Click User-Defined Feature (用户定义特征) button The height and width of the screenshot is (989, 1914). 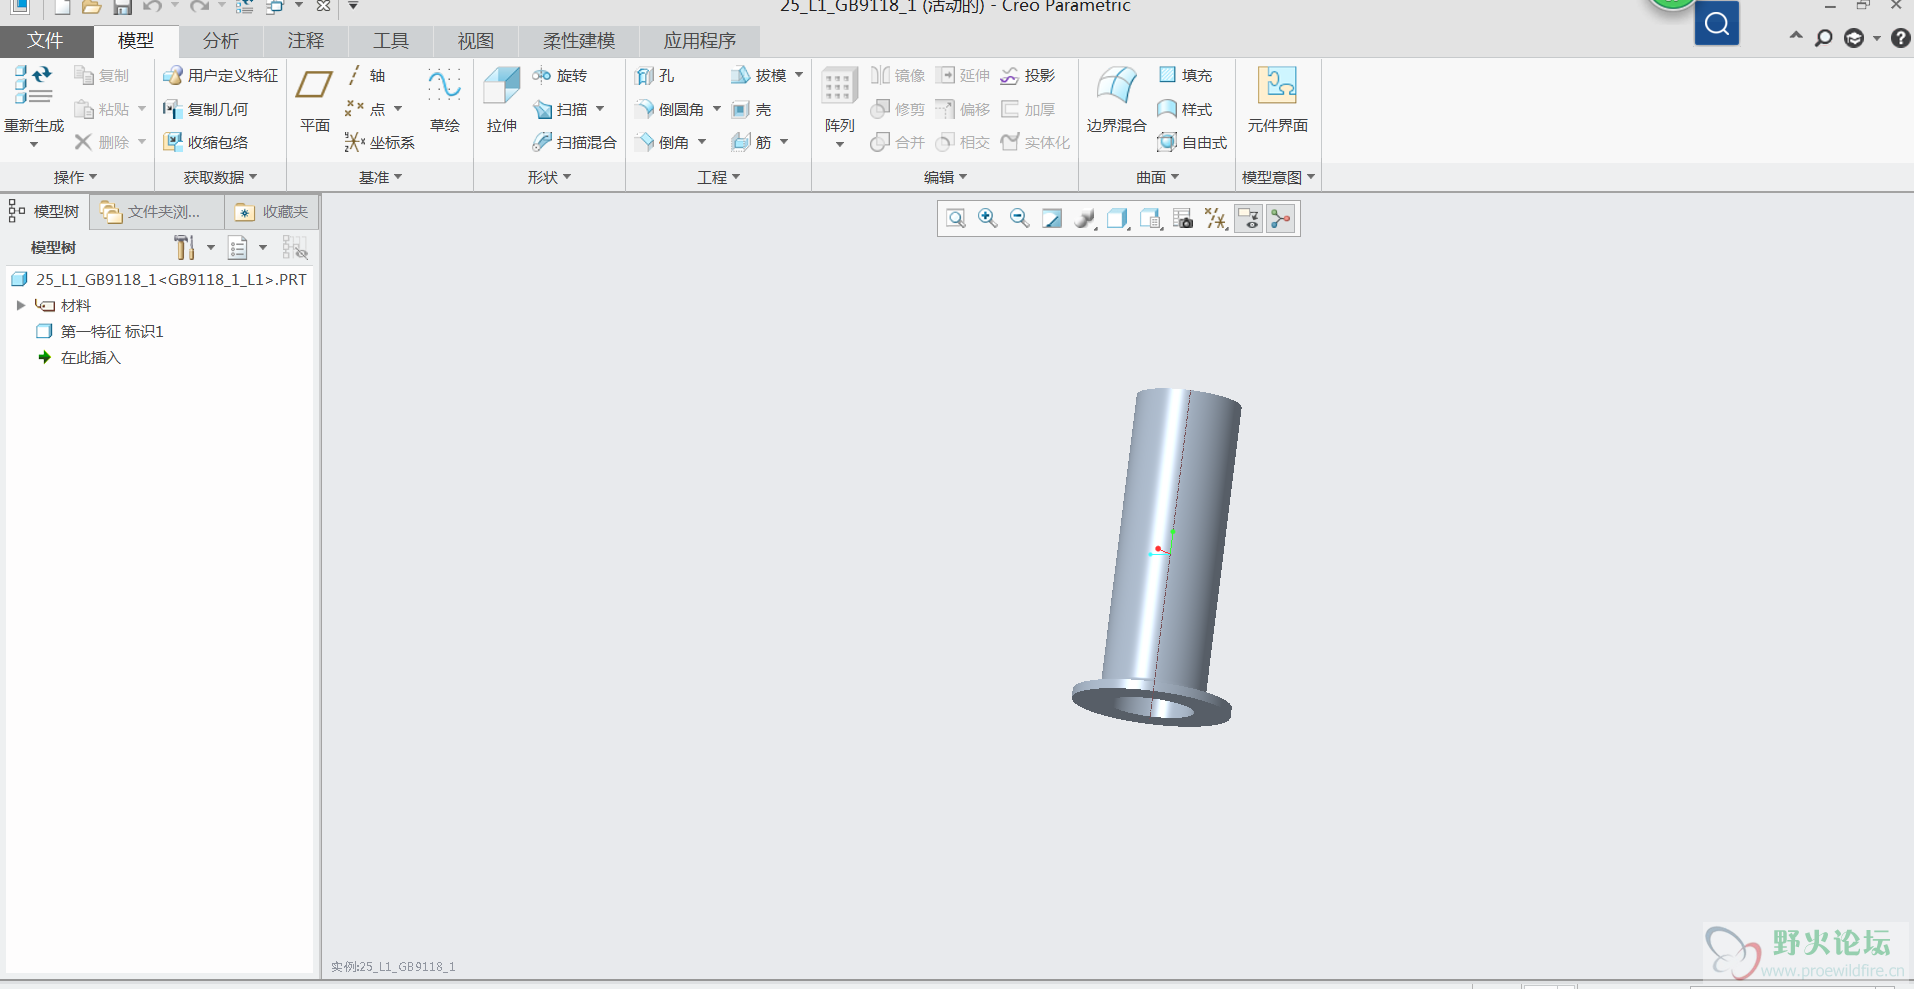pyautogui.click(x=220, y=75)
